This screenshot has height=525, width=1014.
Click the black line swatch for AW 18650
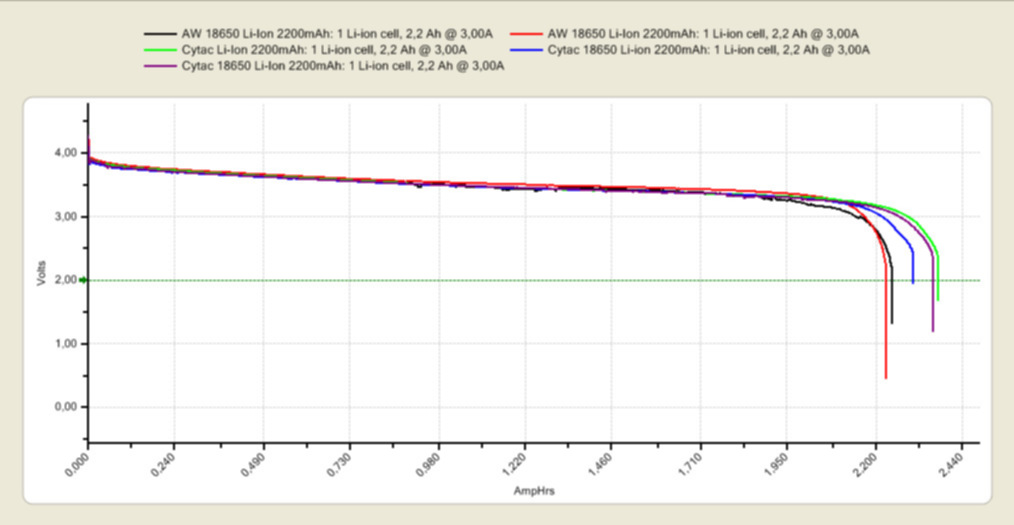(x=161, y=33)
